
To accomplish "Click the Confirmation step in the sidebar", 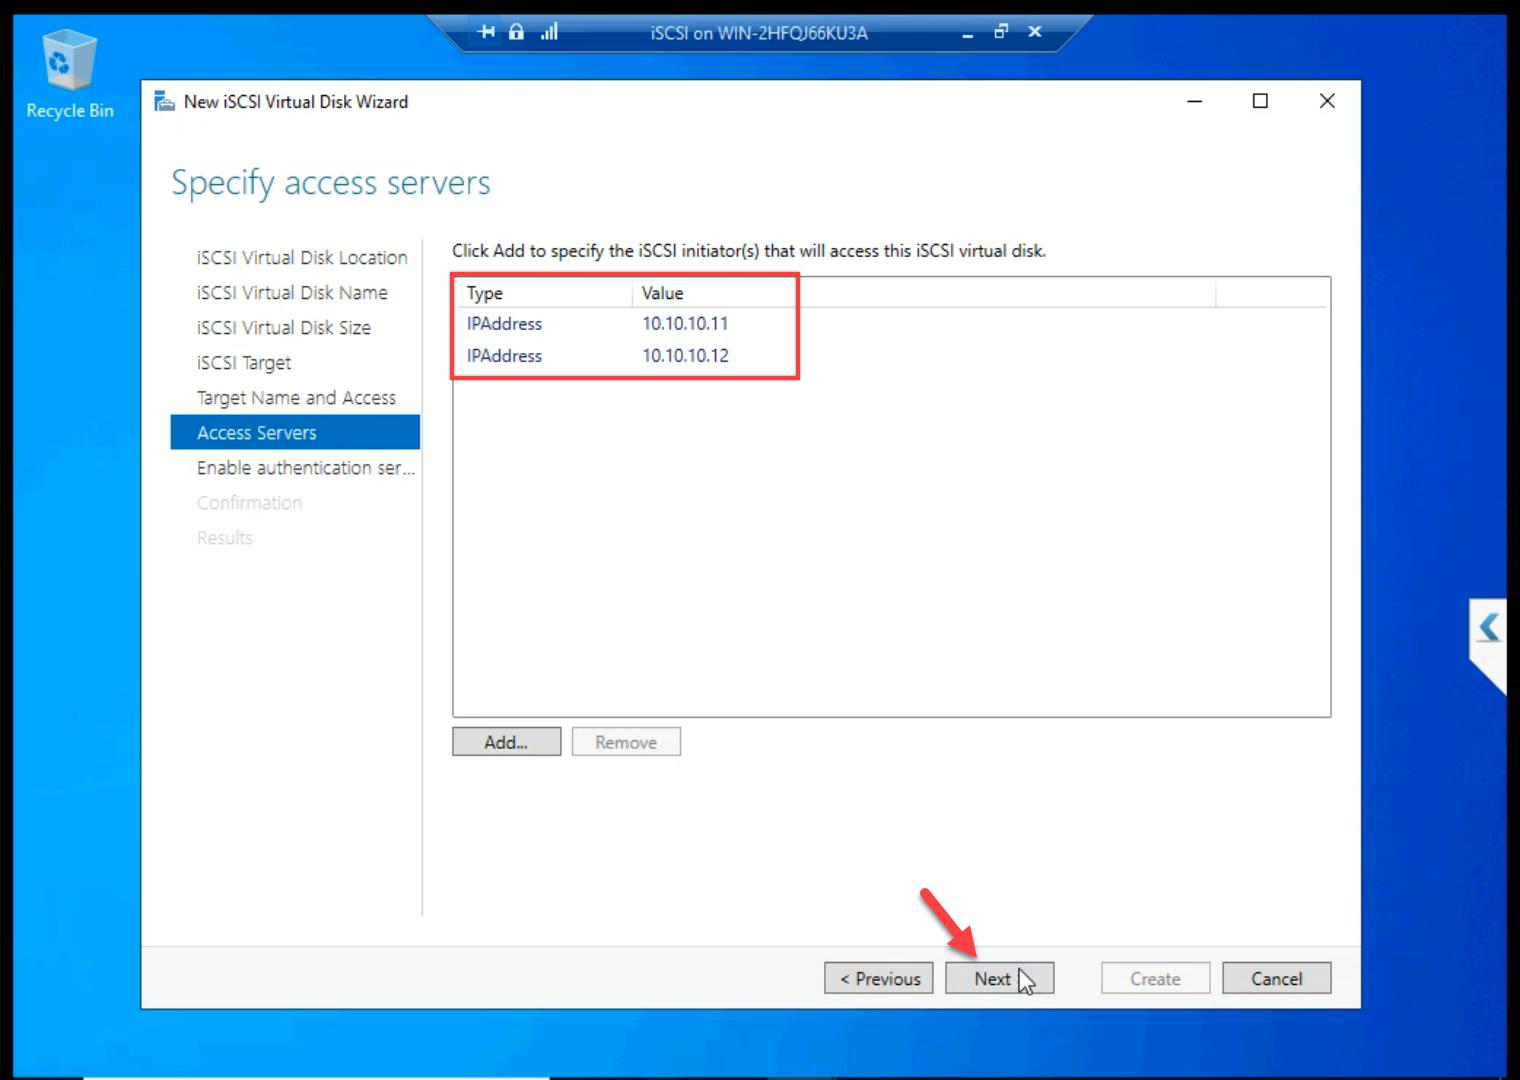I will tap(249, 503).
